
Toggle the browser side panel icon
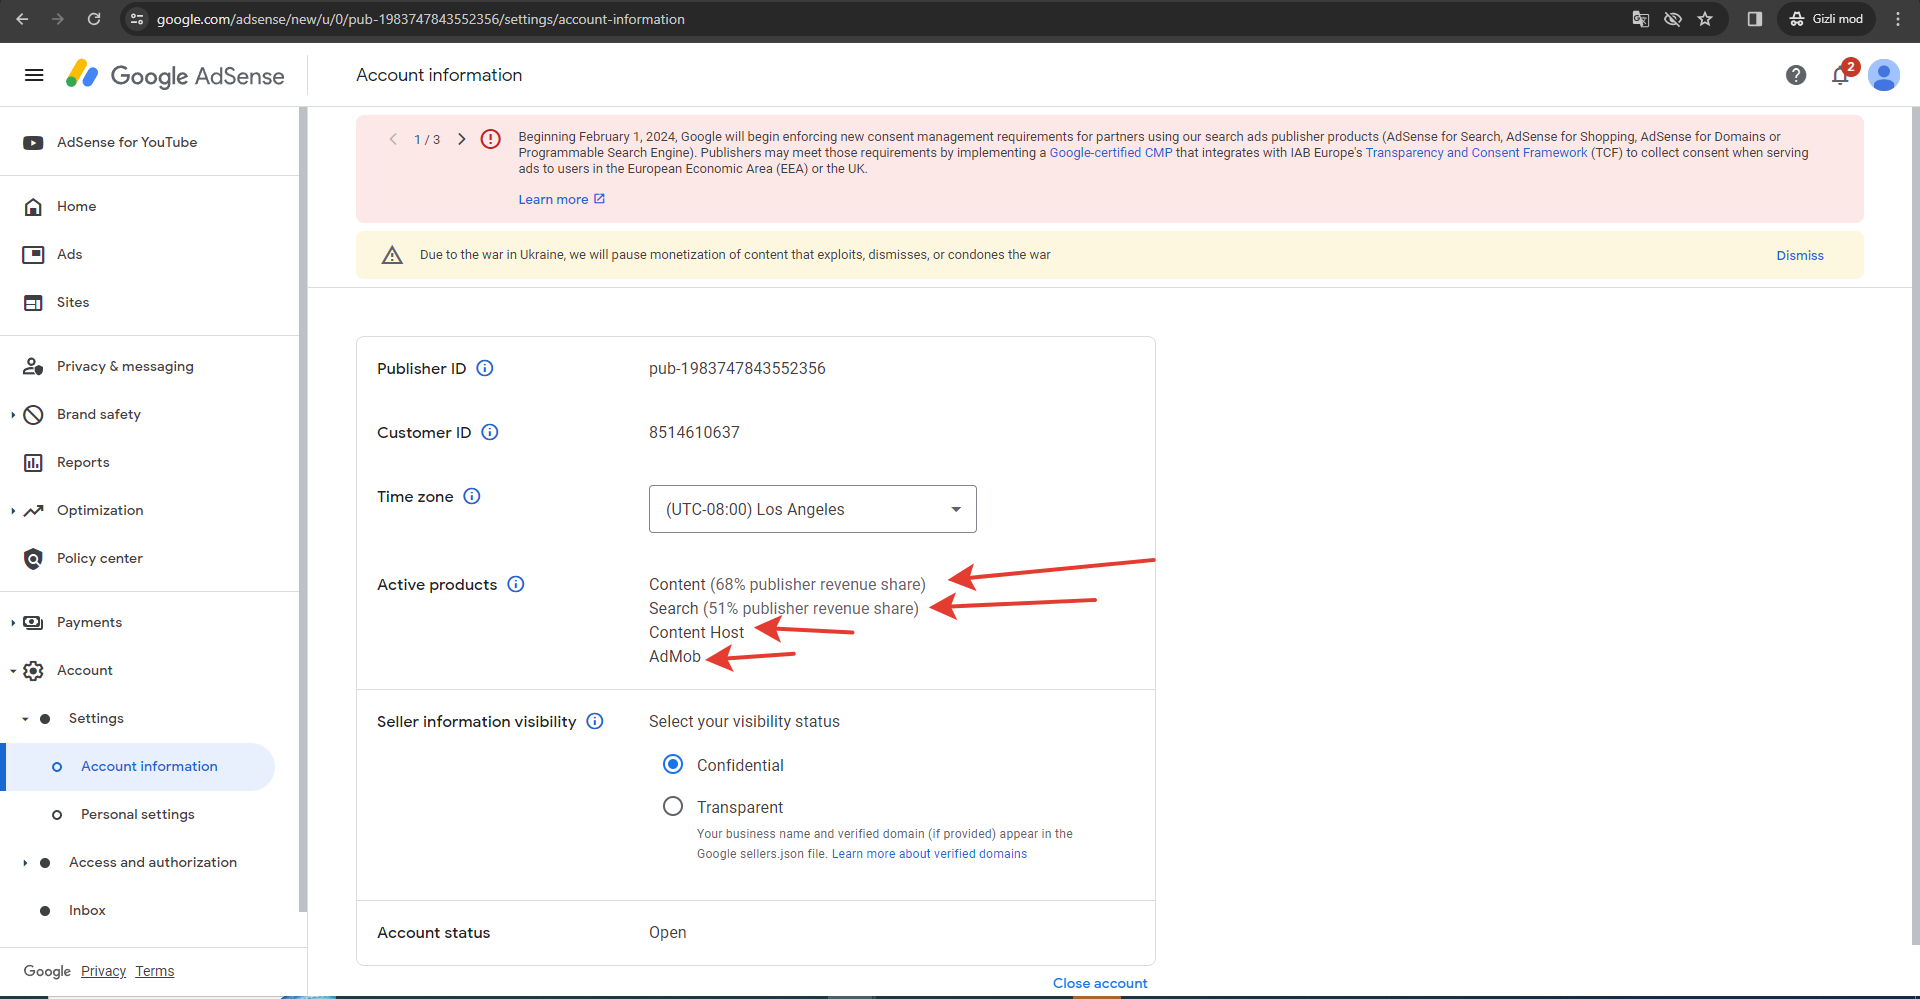coord(1754,19)
